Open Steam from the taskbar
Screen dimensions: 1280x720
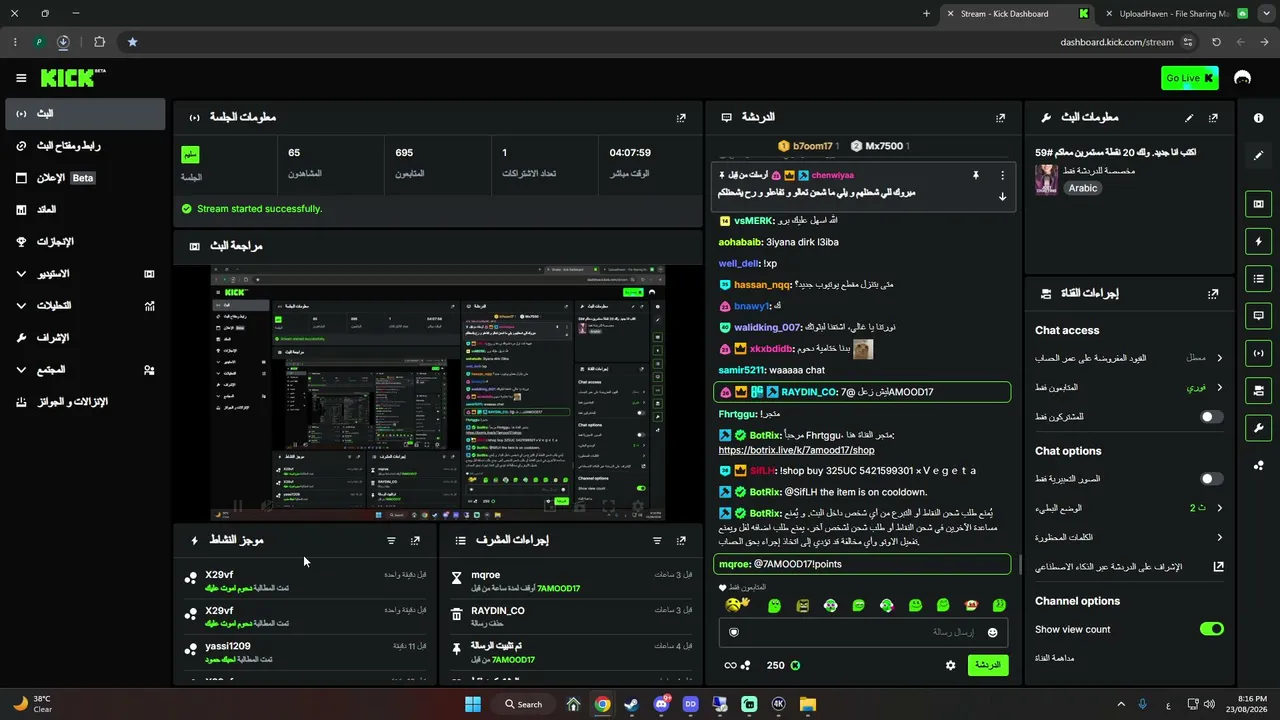point(631,704)
